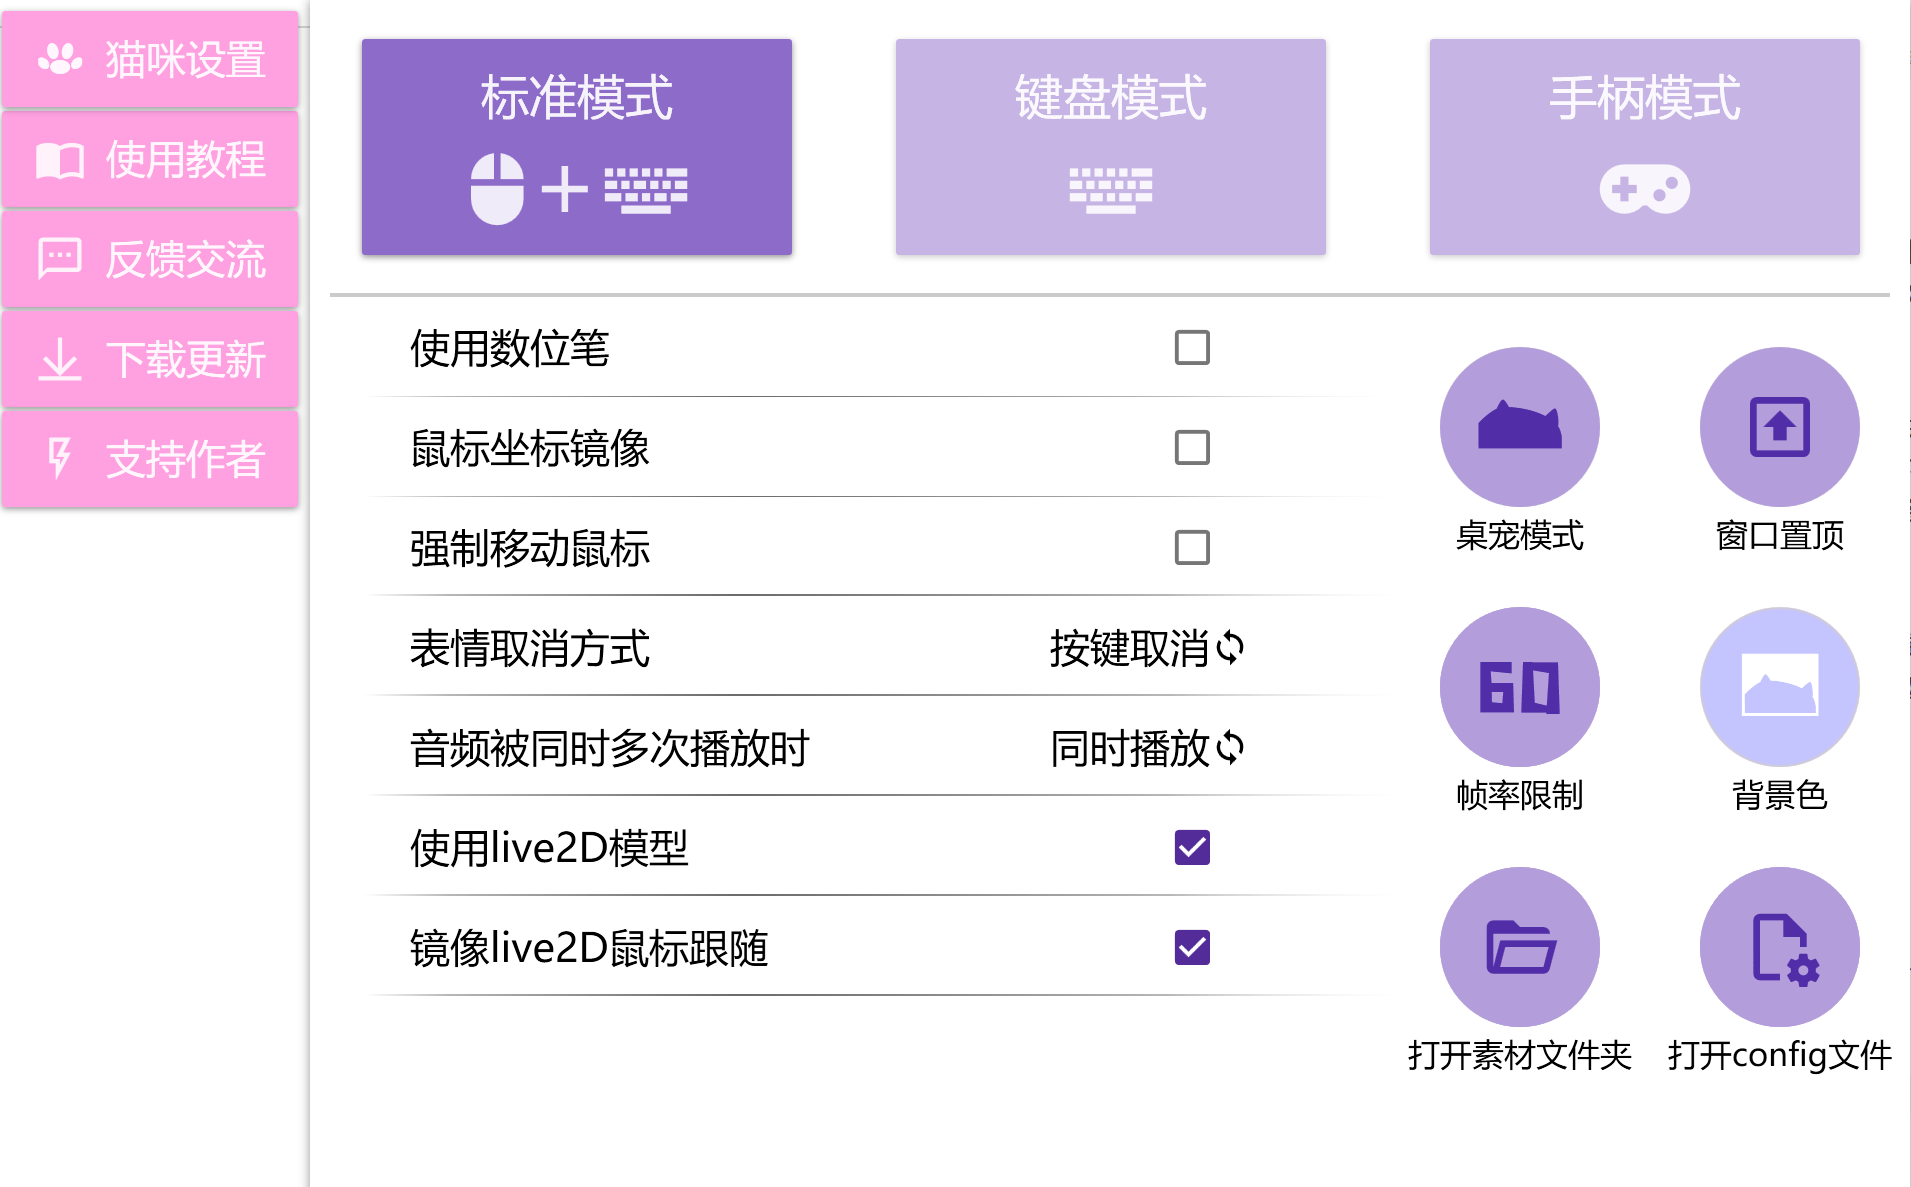
Task: Open the 帧率限制 60 icon
Action: (1518, 685)
